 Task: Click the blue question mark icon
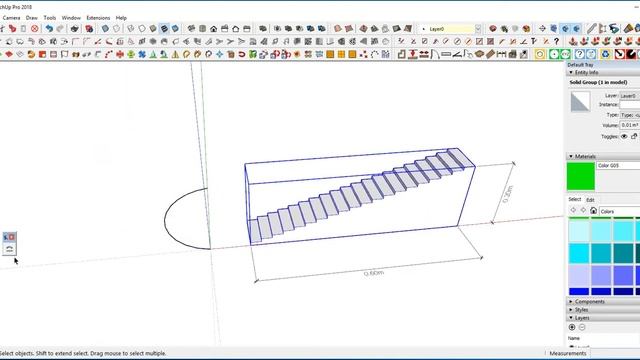click(x=579, y=54)
